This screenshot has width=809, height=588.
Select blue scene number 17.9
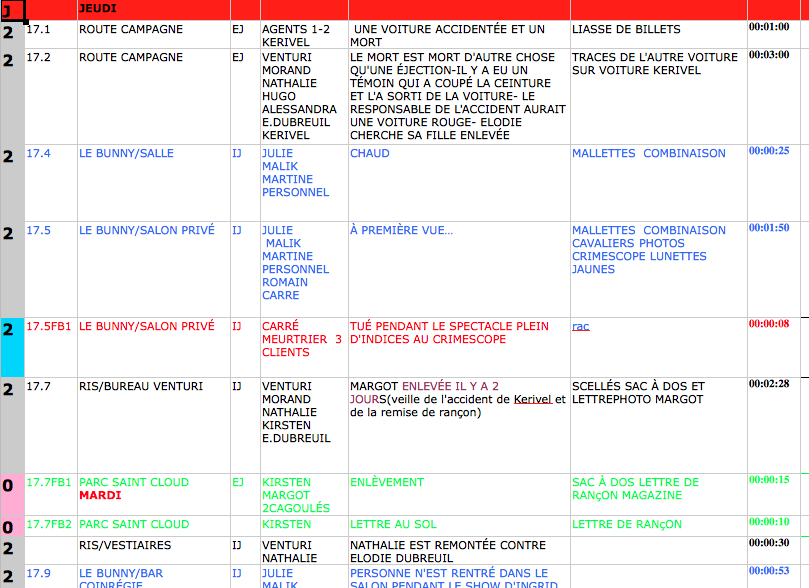51,576
